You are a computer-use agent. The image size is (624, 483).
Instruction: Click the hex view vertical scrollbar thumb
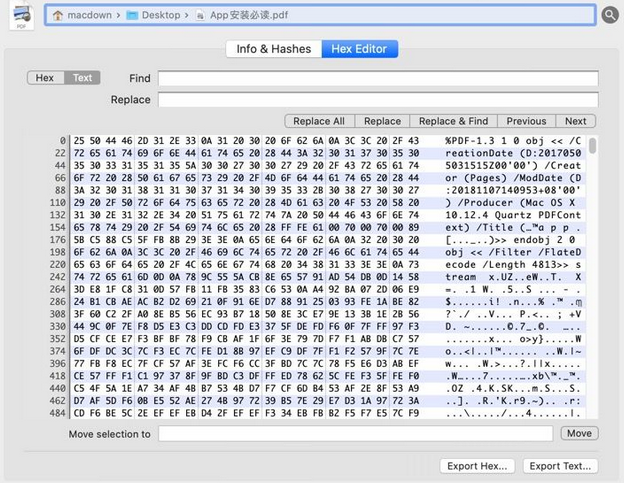tap(593, 146)
